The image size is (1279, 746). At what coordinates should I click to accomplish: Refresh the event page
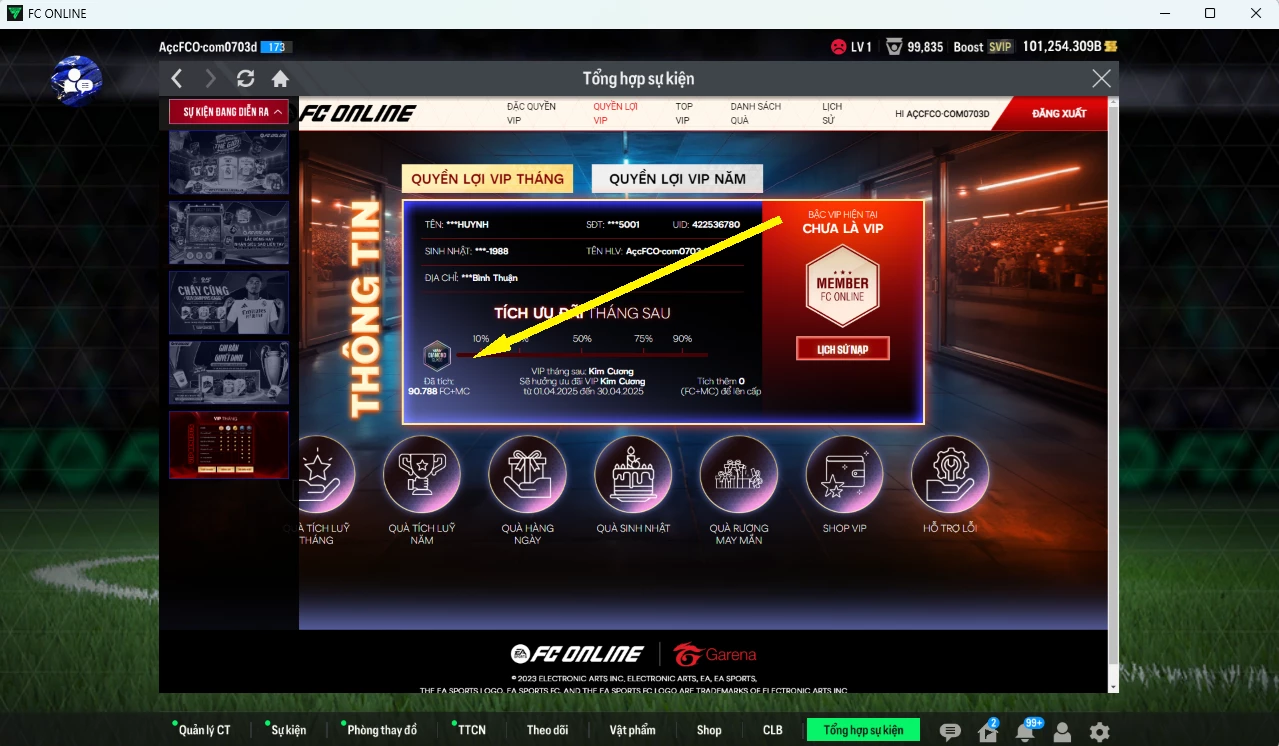point(245,79)
